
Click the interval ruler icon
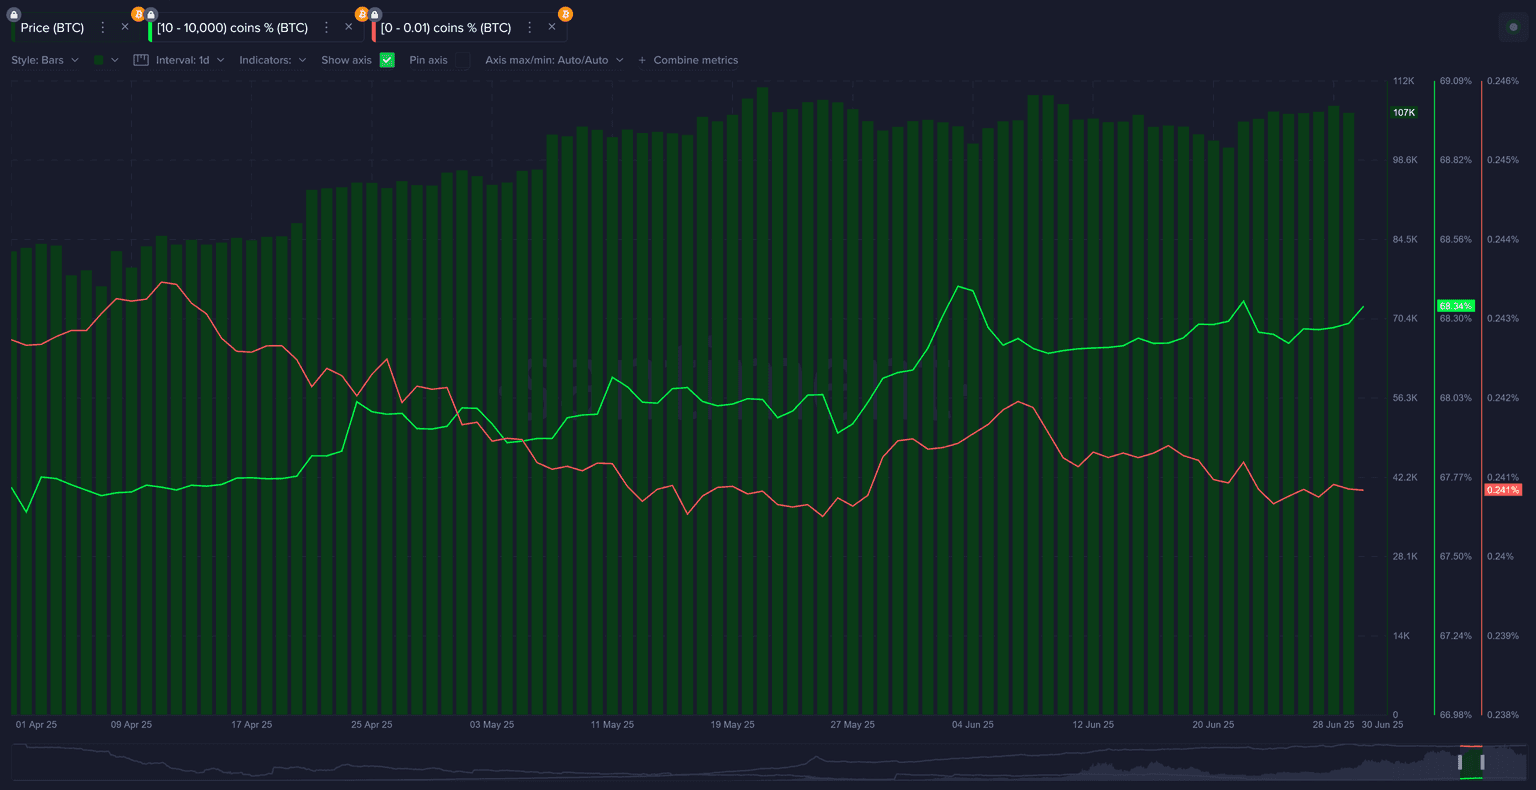tap(141, 60)
